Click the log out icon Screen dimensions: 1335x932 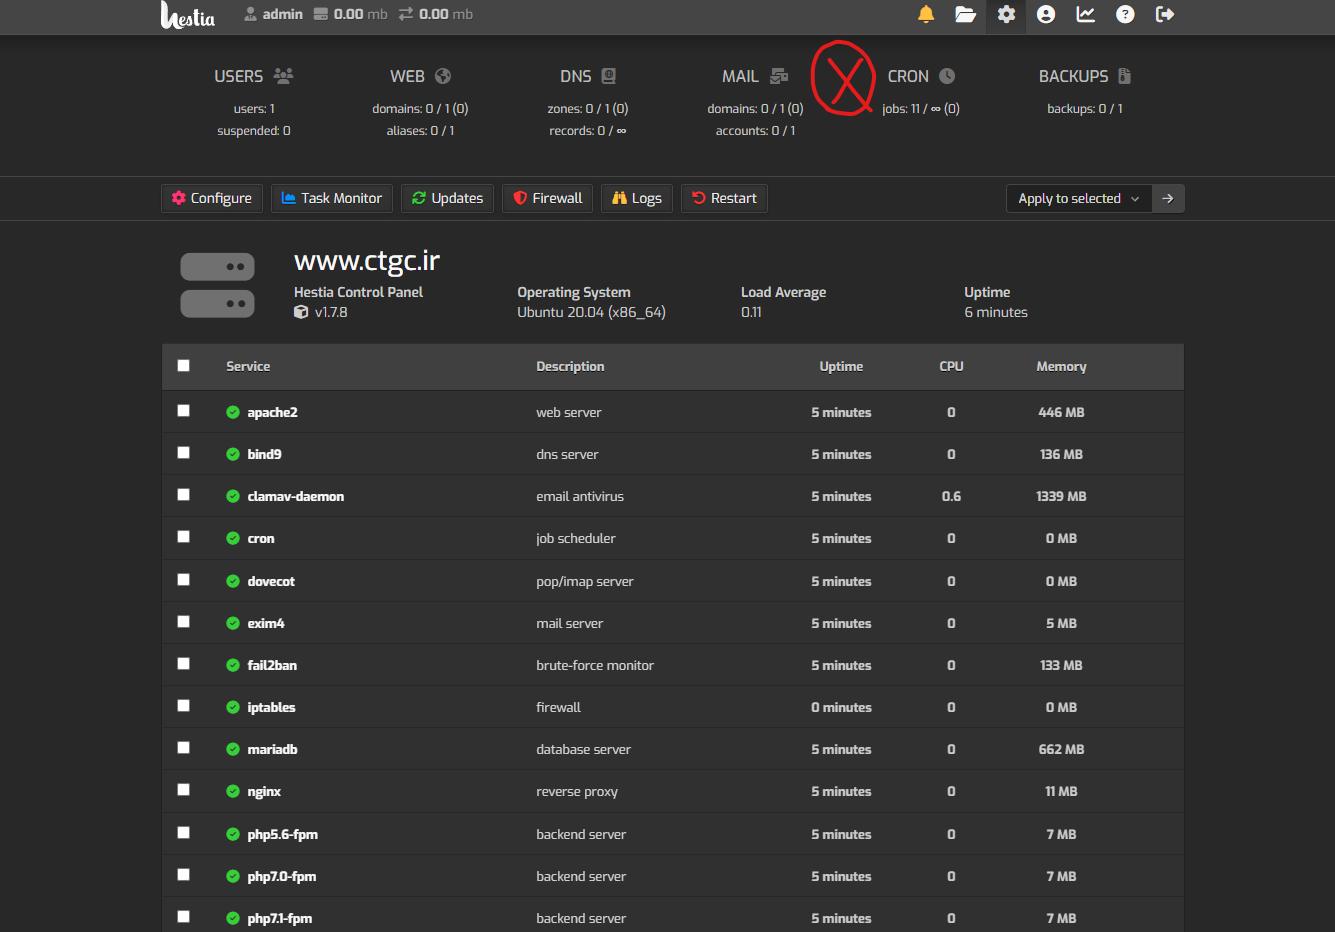pos(1165,14)
